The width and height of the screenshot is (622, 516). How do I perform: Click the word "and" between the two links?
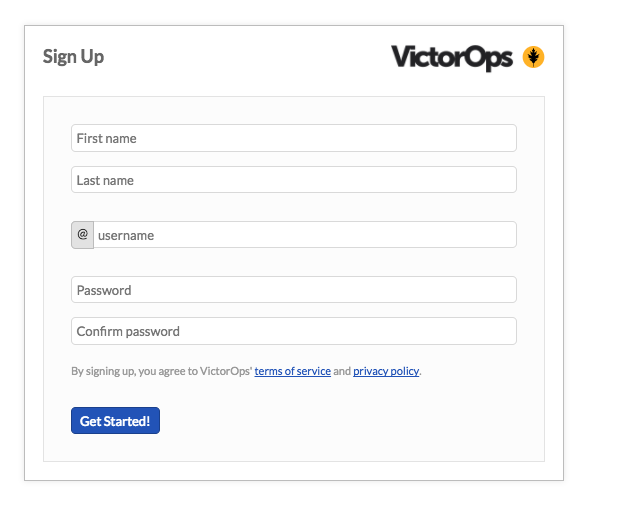click(342, 371)
